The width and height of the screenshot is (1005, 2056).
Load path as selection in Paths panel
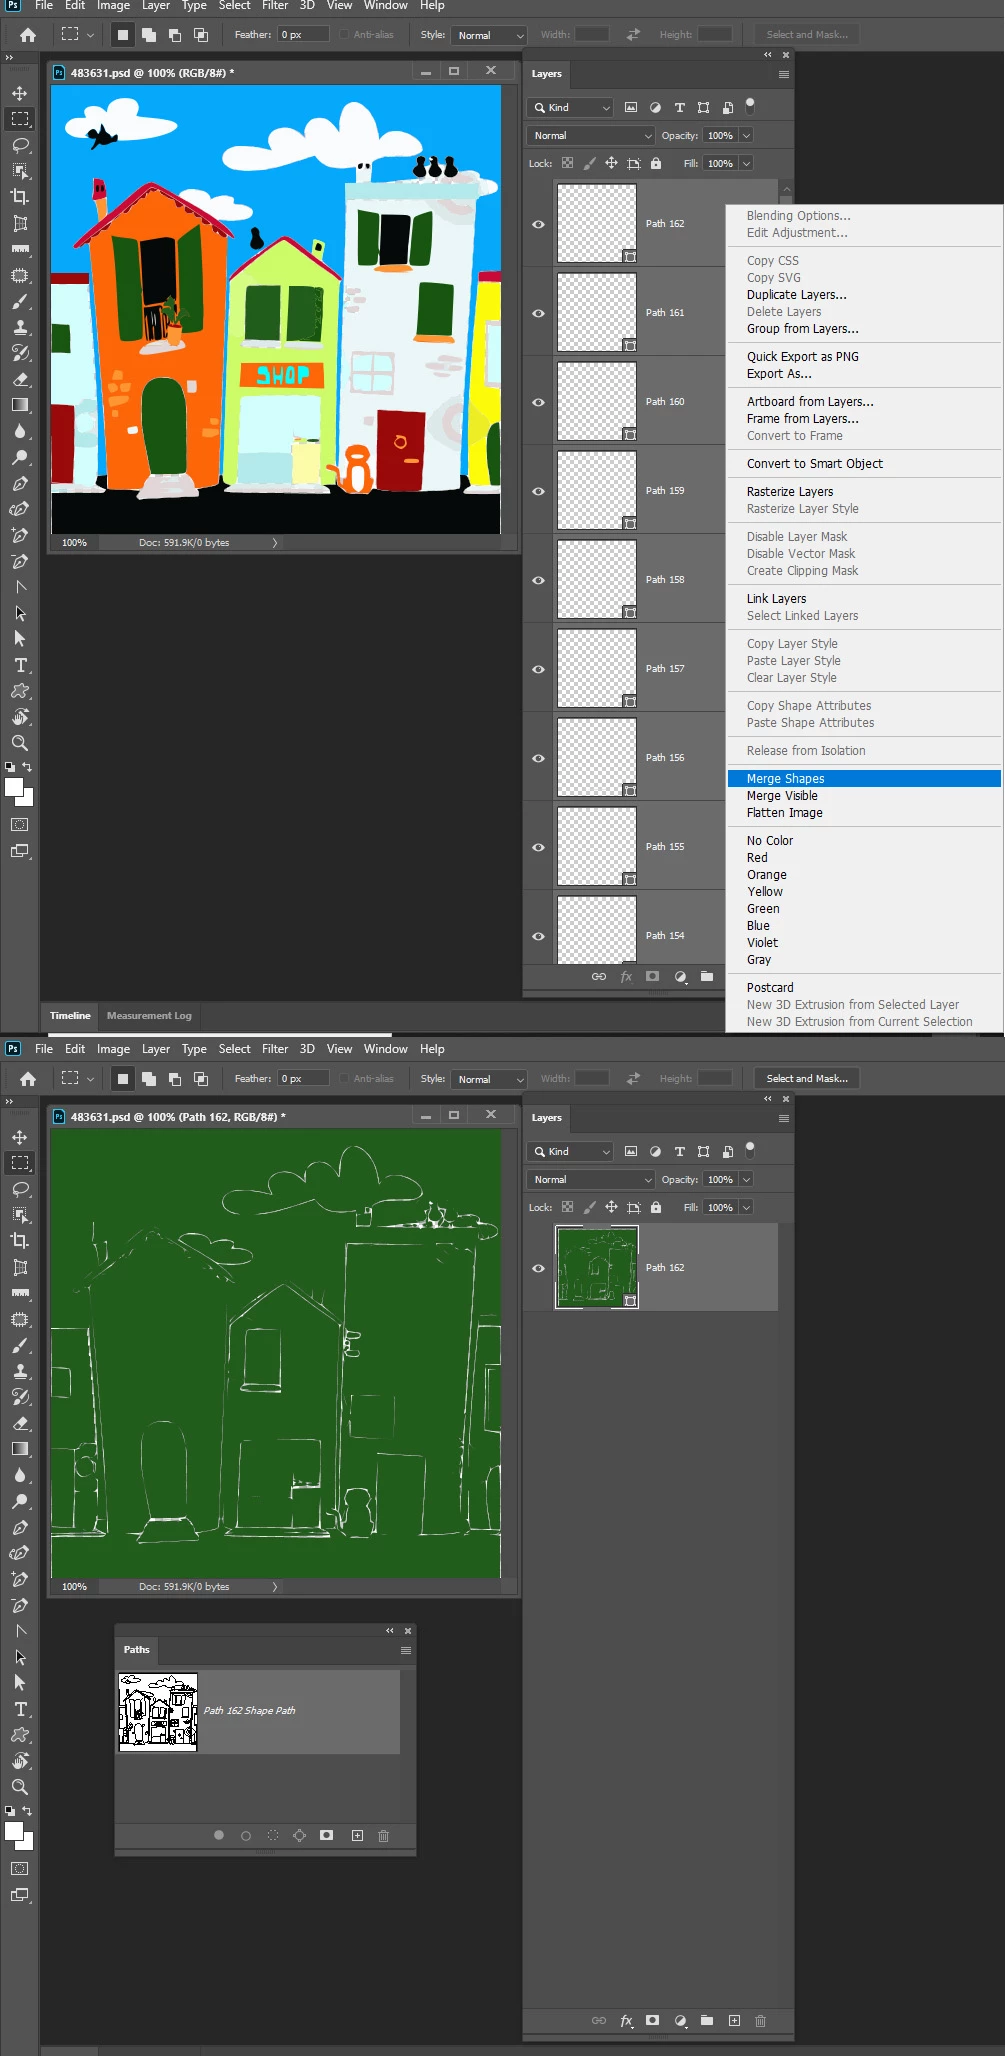273,1835
